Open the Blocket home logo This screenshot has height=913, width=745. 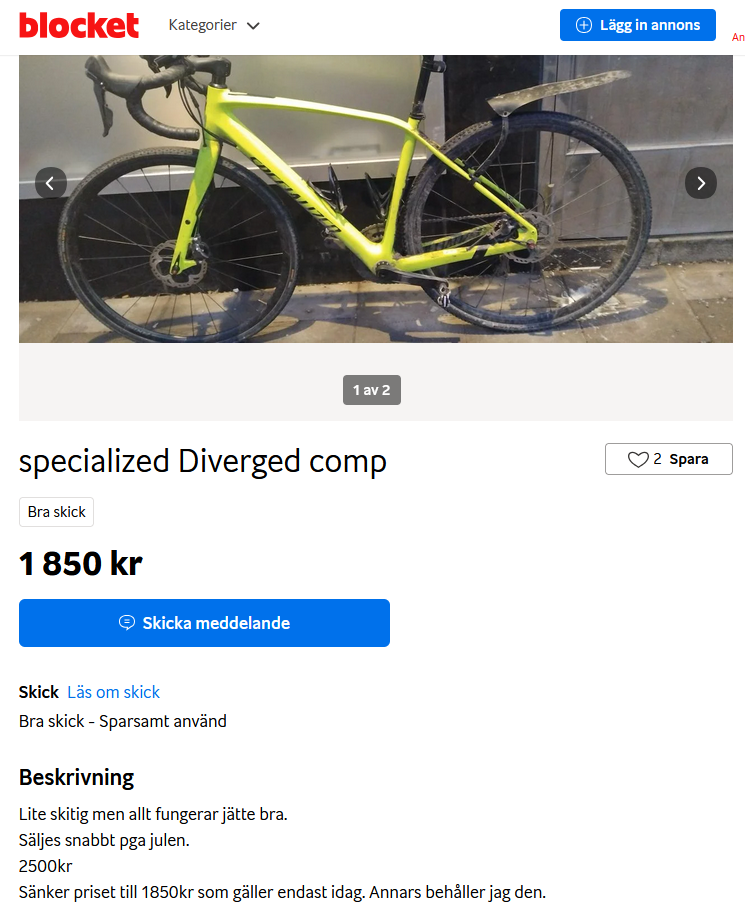[x=79, y=26]
